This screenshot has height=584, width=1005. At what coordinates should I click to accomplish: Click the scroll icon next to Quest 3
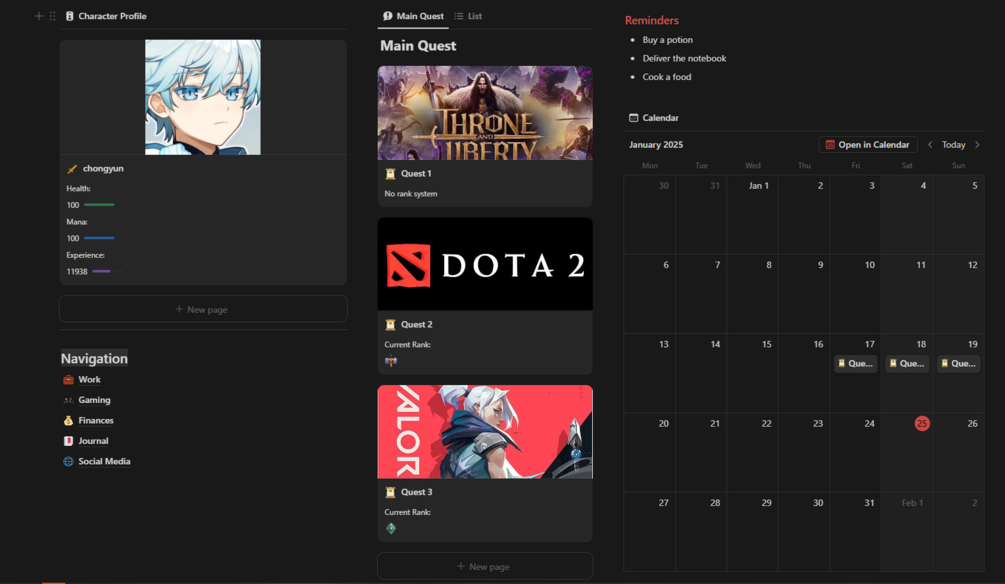point(390,492)
